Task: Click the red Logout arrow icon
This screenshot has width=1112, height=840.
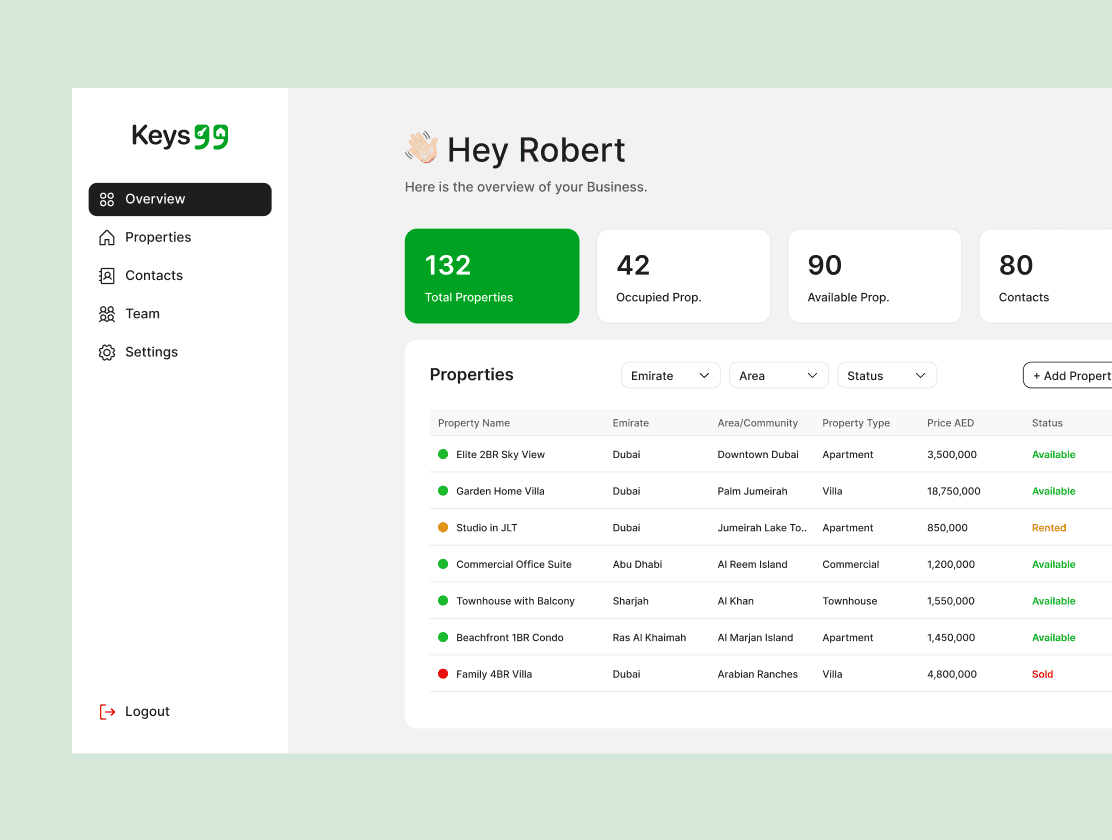Action: click(x=107, y=712)
